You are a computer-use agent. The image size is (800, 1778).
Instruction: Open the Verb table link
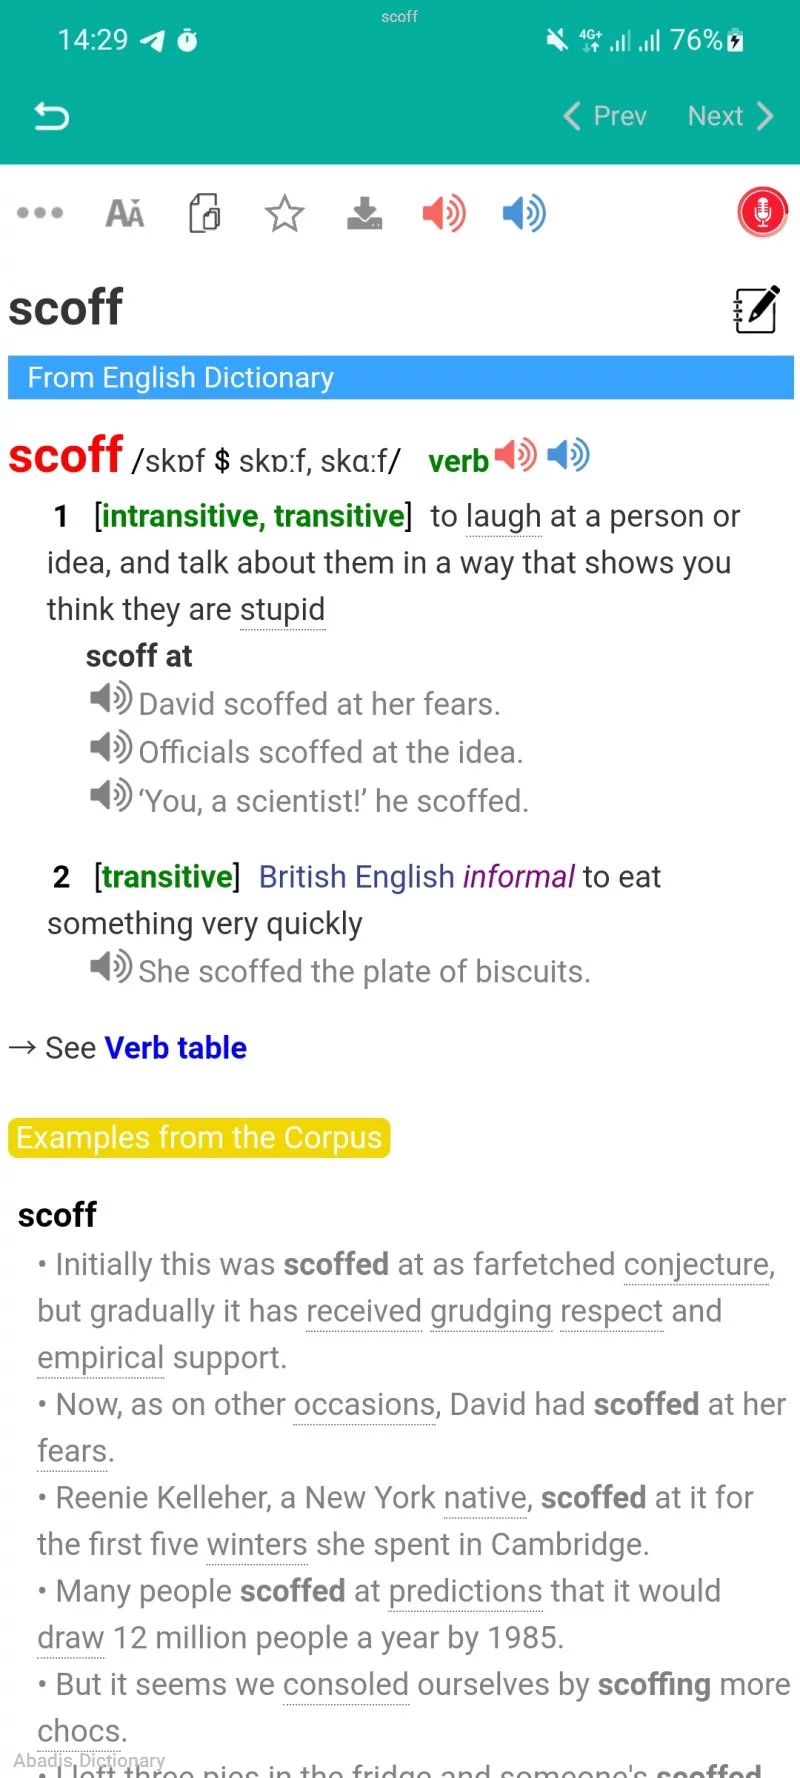tap(175, 1047)
